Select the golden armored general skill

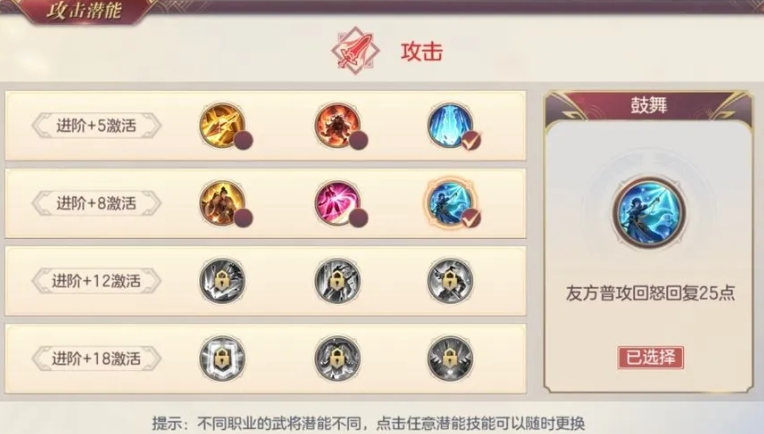[x=222, y=203]
